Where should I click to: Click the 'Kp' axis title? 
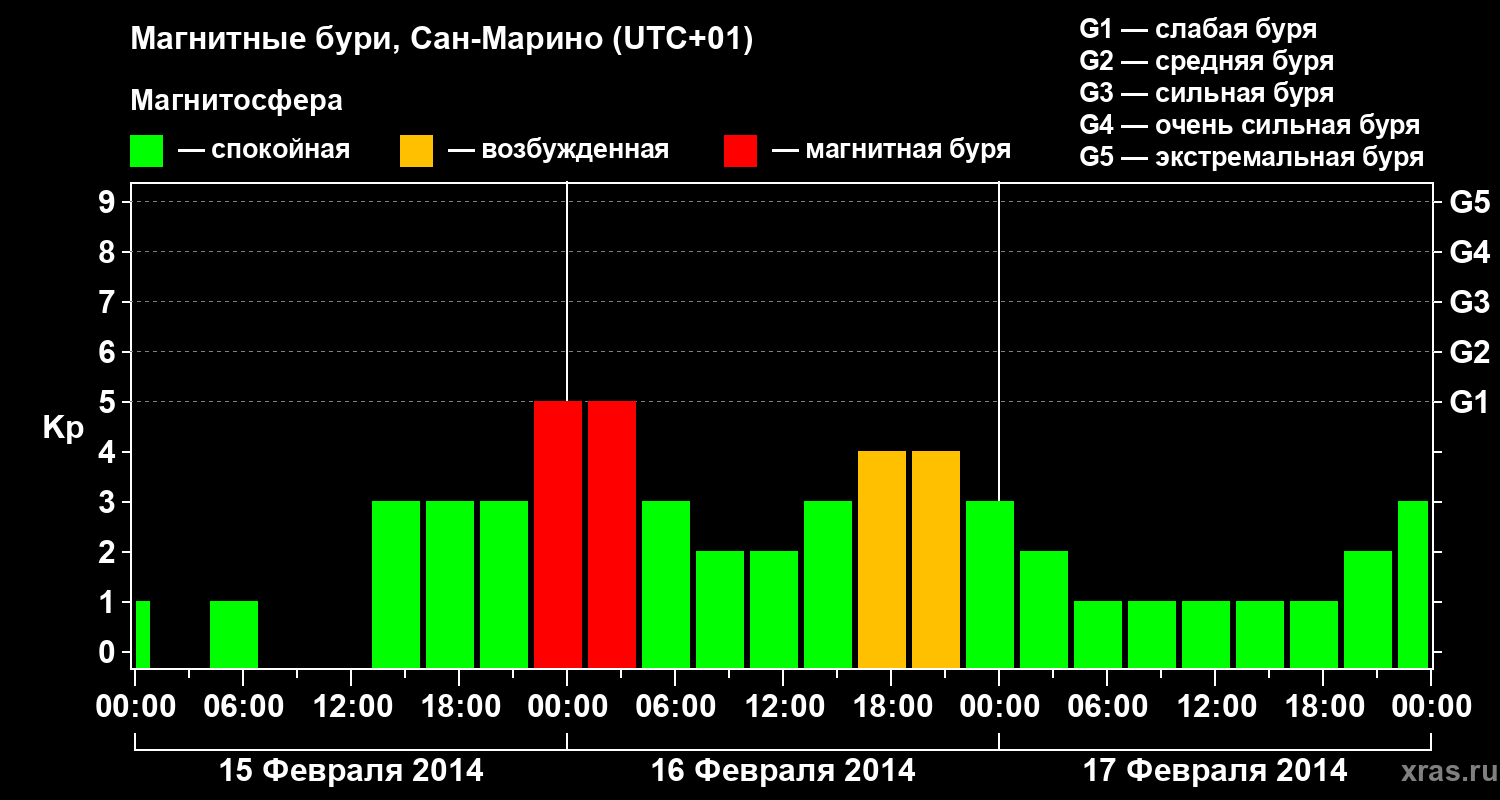(63, 427)
